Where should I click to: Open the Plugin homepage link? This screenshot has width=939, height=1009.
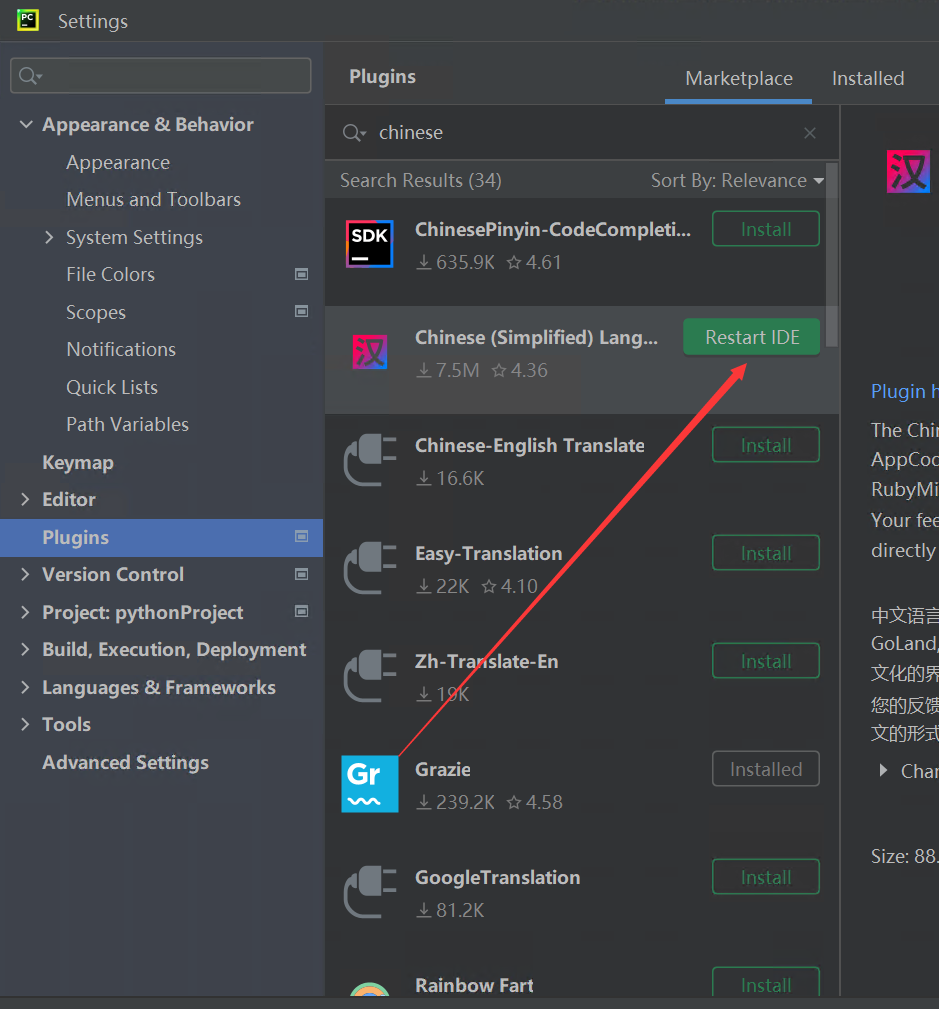(904, 391)
